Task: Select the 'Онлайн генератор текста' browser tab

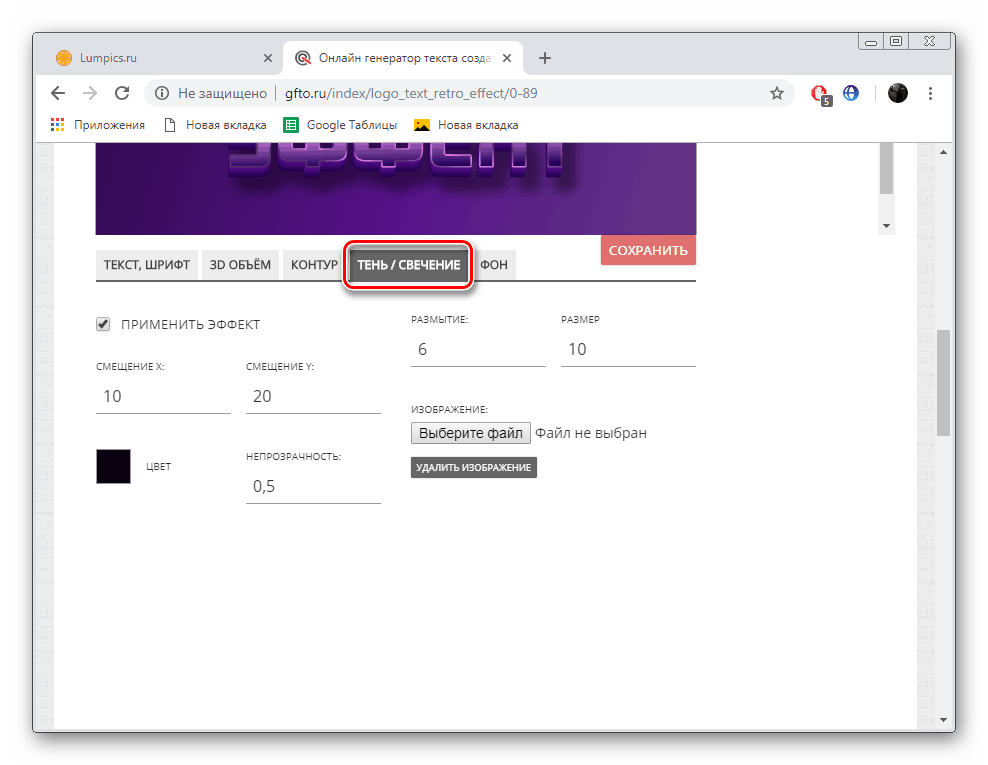Action: [403, 58]
